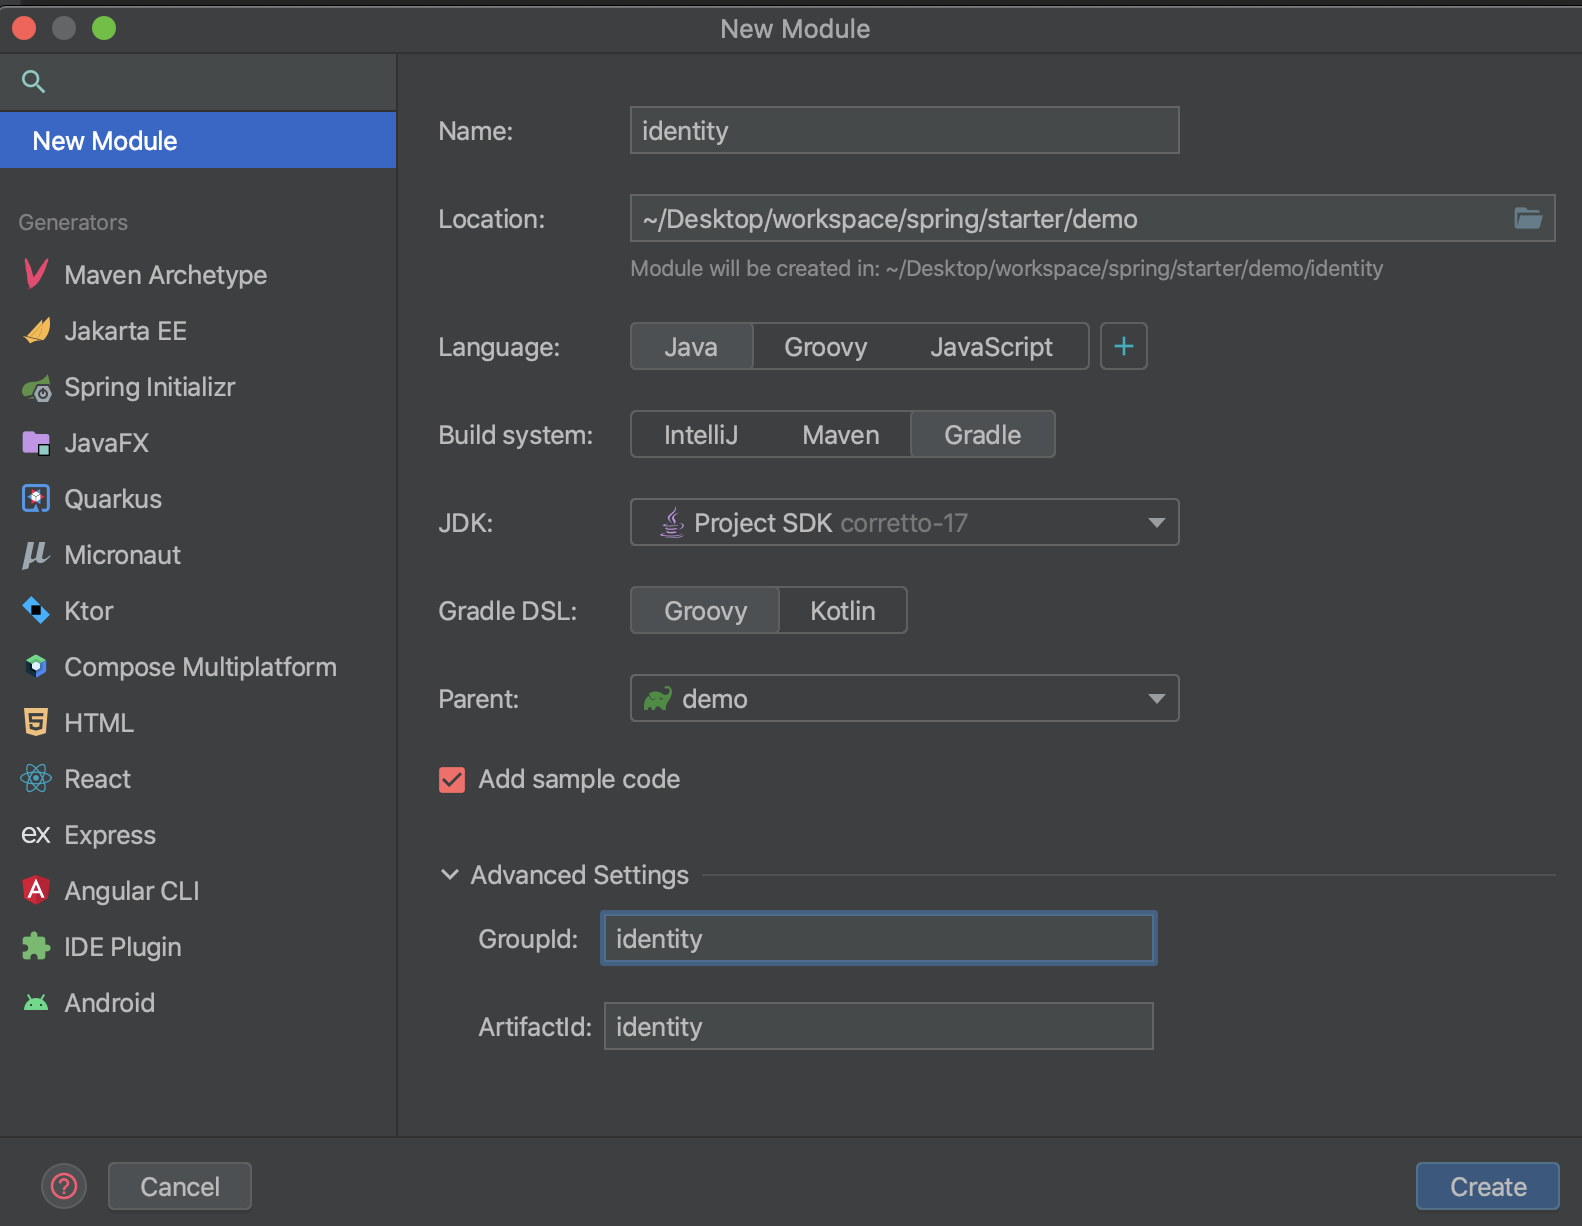Viewport: 1582px width, 1226px height.
Task: Open the Spring Initializr generator entry
Action: [x=198, y=386]
